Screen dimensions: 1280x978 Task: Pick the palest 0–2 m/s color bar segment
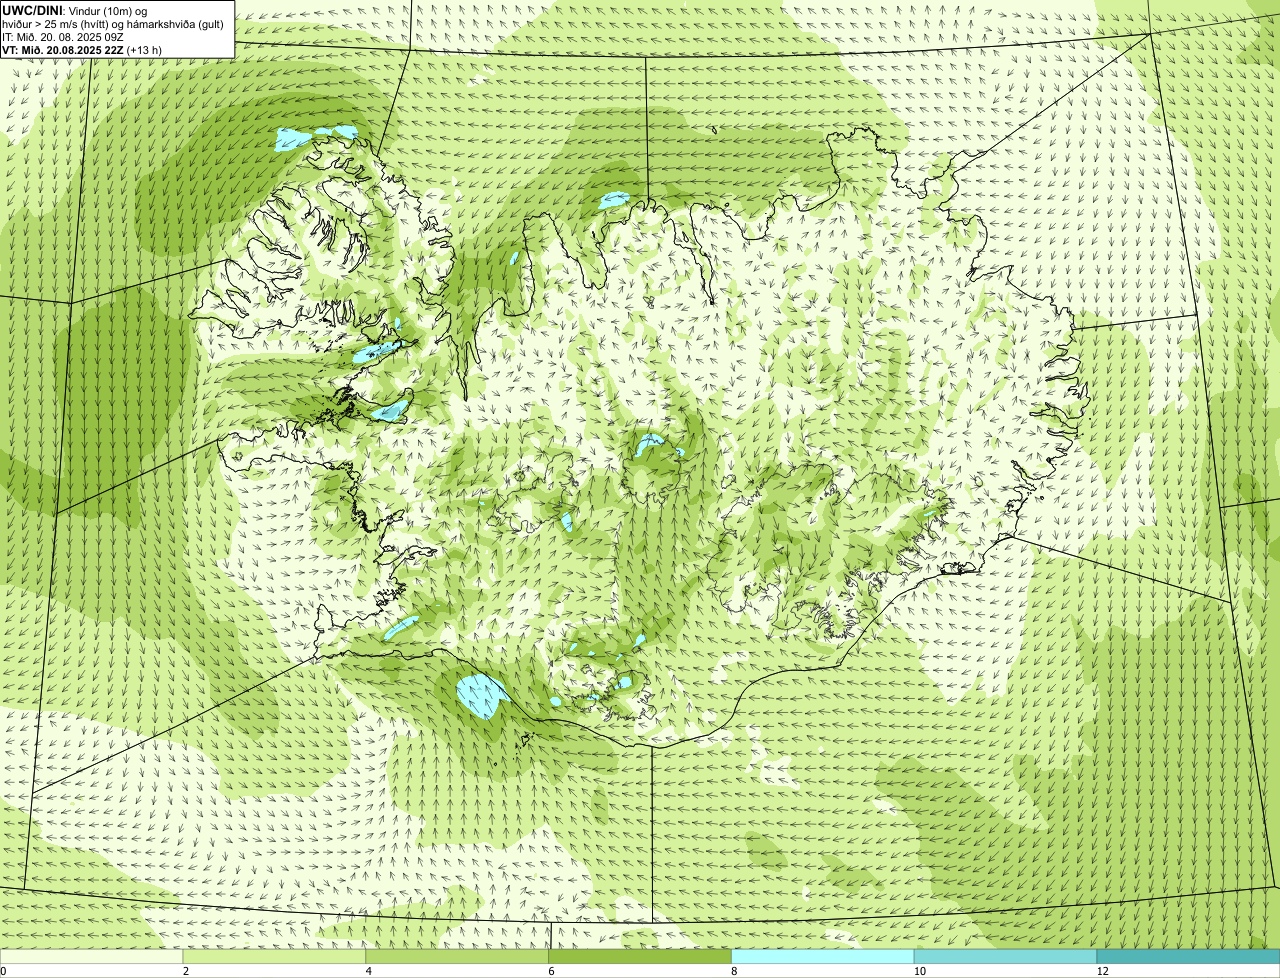click(91, 956)
